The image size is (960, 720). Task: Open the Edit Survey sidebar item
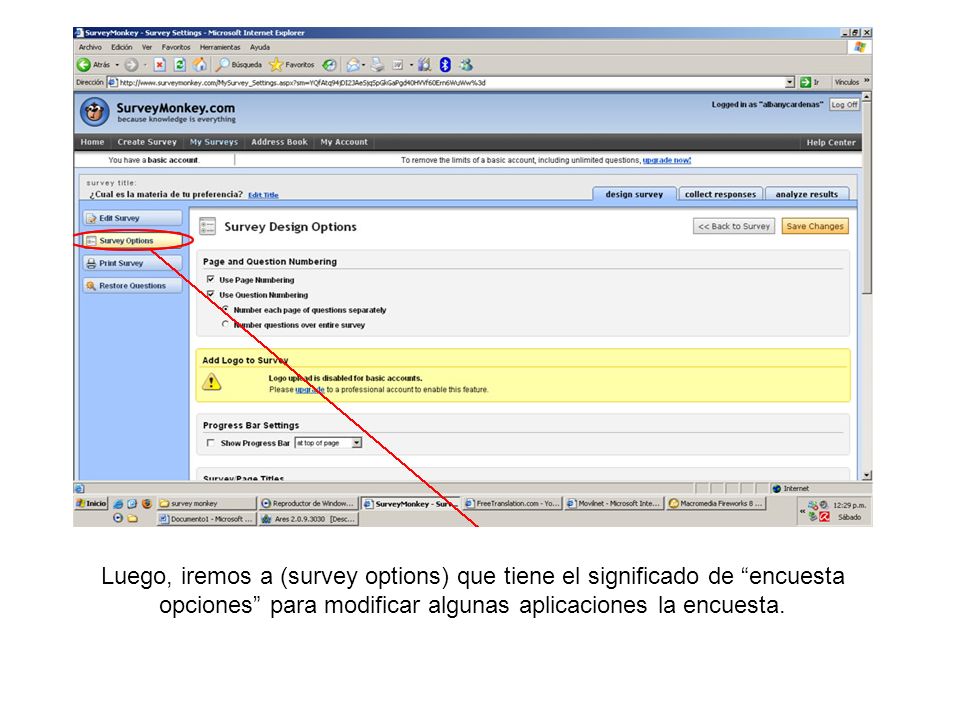click(x=133, y=218)
